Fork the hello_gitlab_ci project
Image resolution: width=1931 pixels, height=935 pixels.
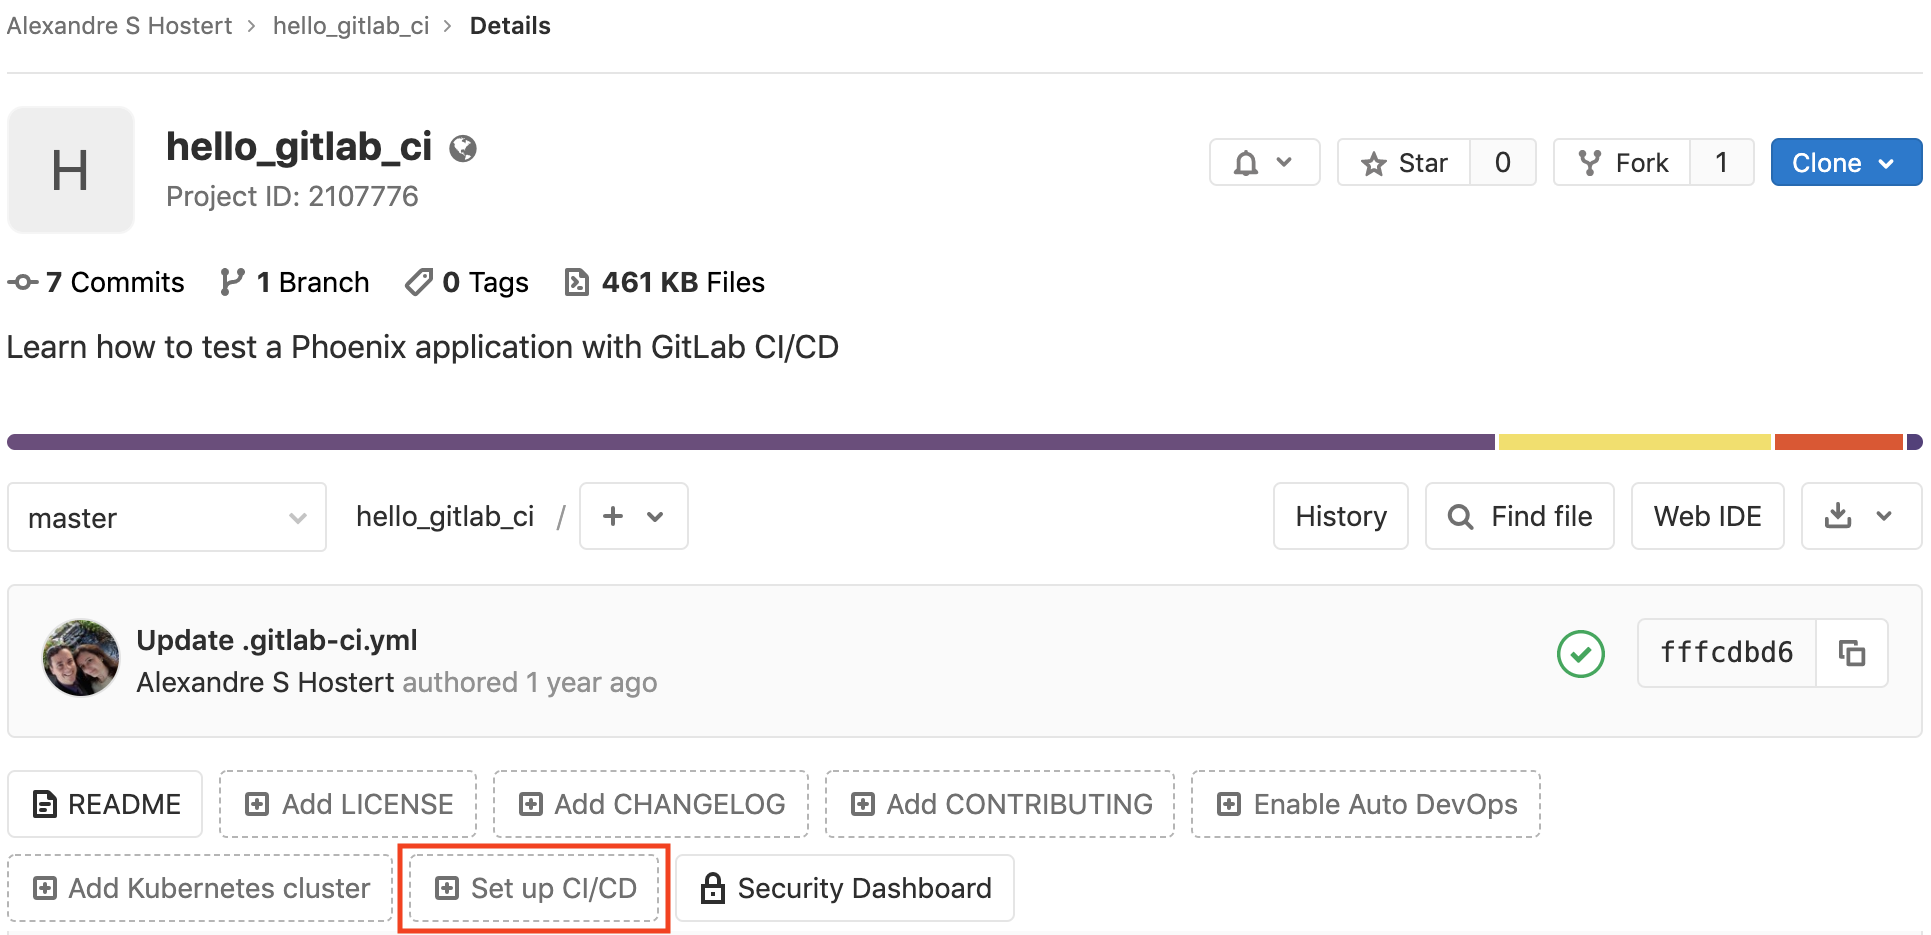pos(1622,163)
